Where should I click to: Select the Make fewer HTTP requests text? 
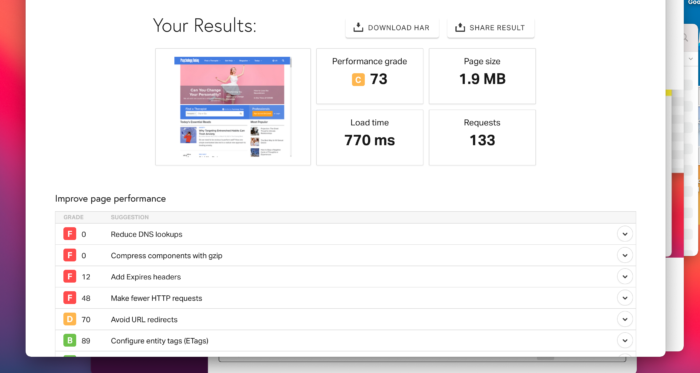[156, 298]
